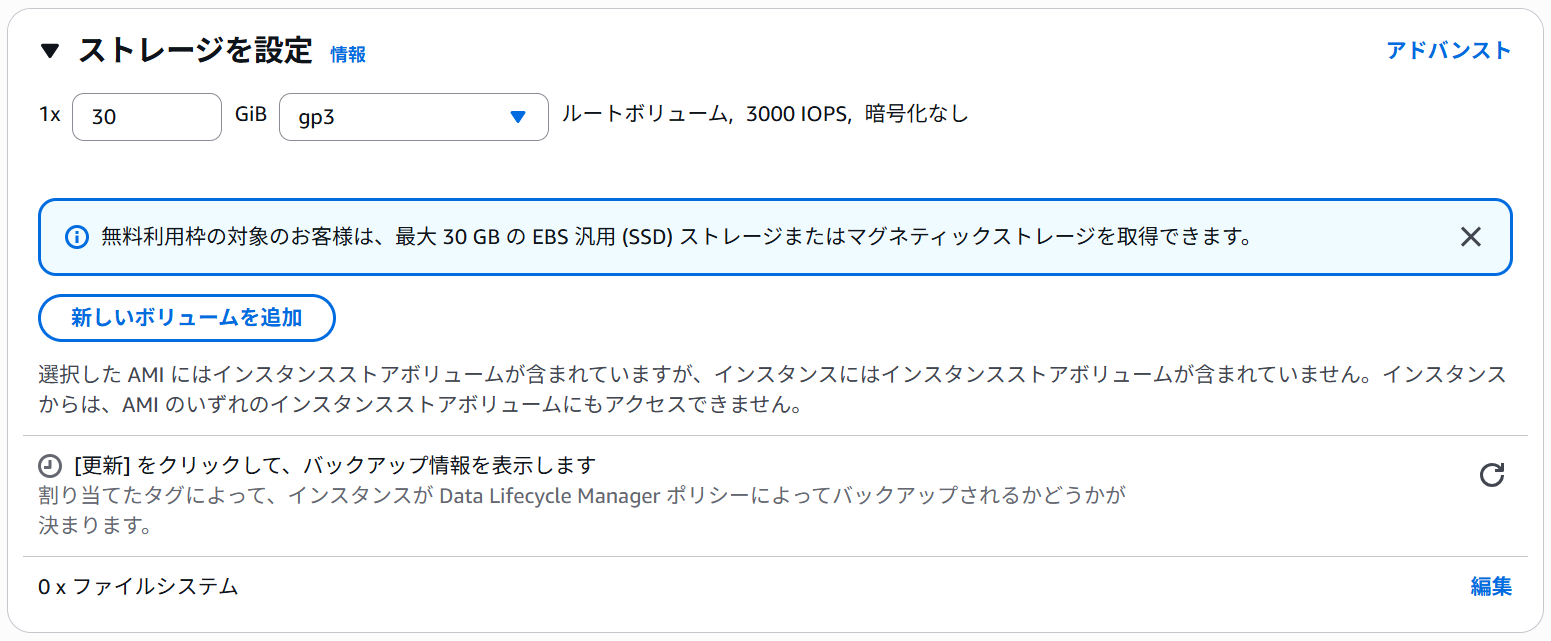Click 編集 to edit file systems

[x=1491, y=587]
